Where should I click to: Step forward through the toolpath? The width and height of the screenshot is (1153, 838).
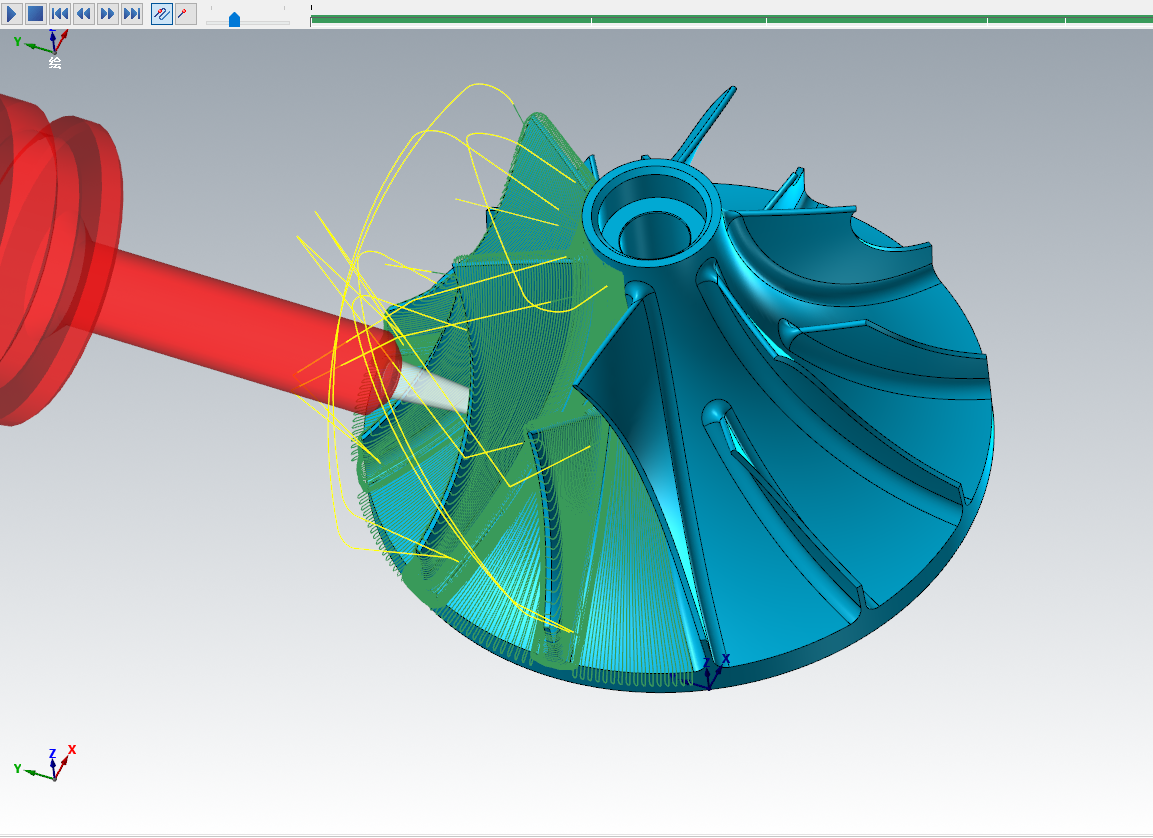coord(108,14)
